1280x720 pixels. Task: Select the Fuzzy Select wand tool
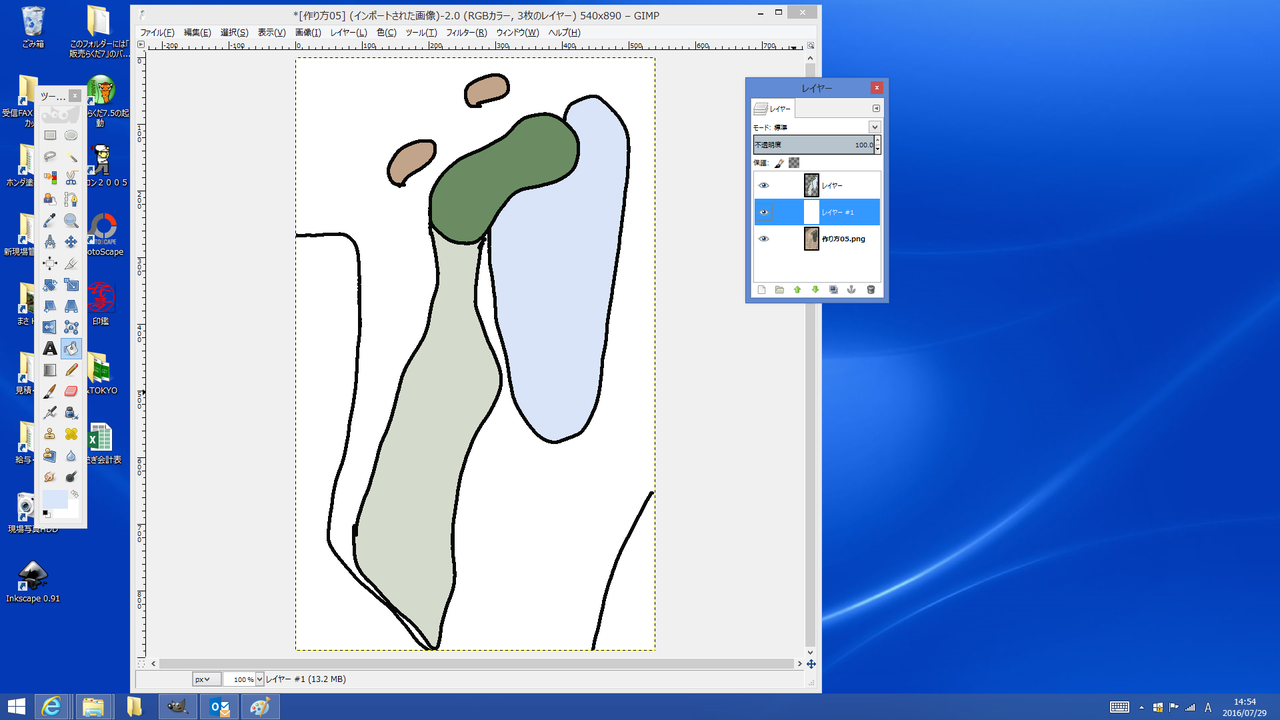[x=71, y=157]
